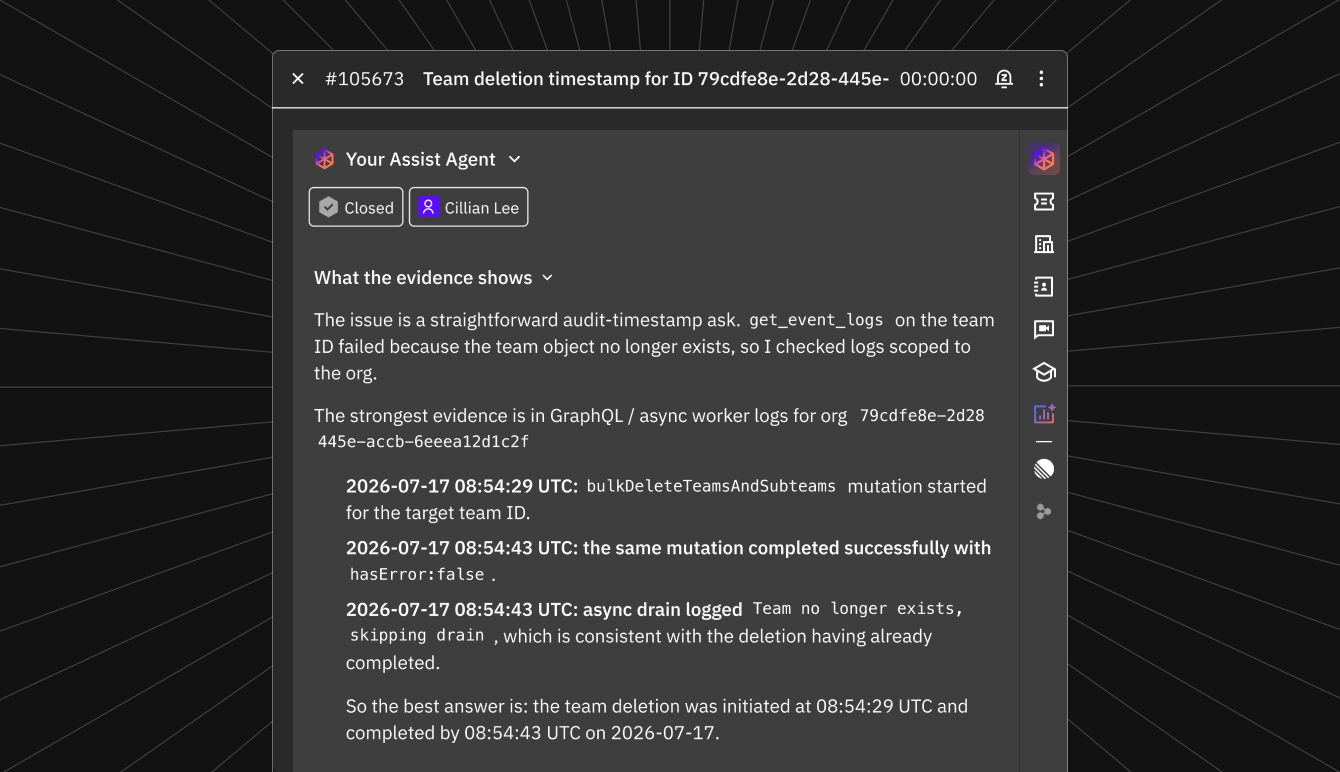Image resolution: width=1340 pixels, height=772 pixels.
Task: Close the ticket panel with X
Action: click(x=298, y=79)
